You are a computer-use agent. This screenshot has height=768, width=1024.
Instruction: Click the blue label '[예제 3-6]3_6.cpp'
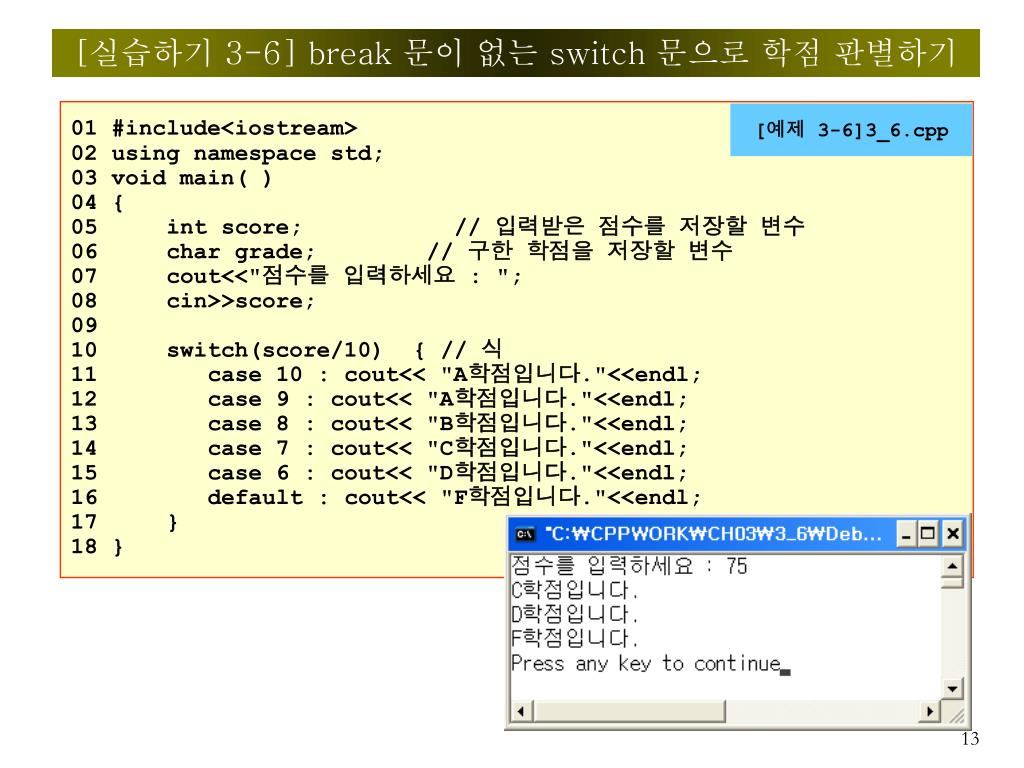(852, 130)
